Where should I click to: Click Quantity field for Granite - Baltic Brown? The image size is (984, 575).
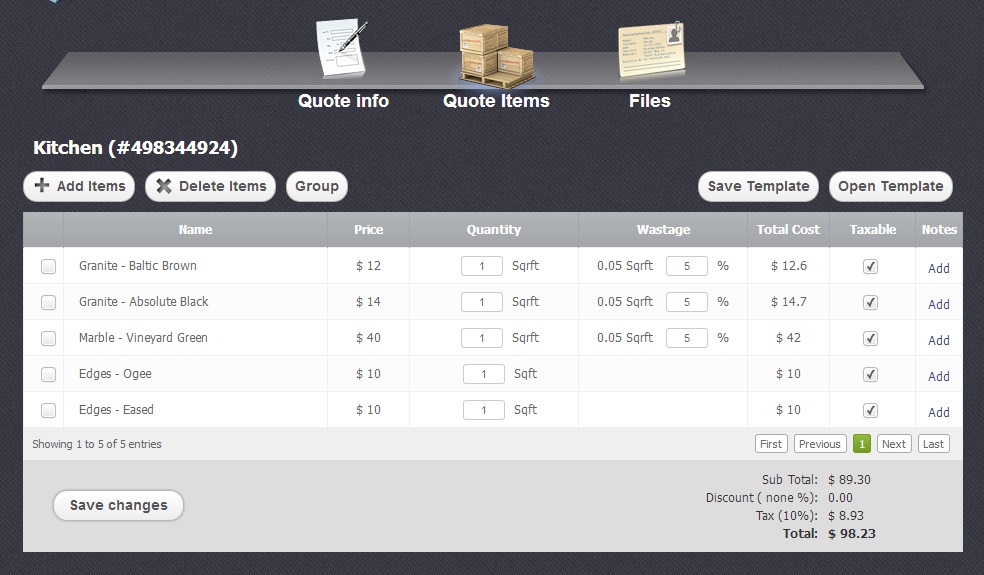[482, 267]
